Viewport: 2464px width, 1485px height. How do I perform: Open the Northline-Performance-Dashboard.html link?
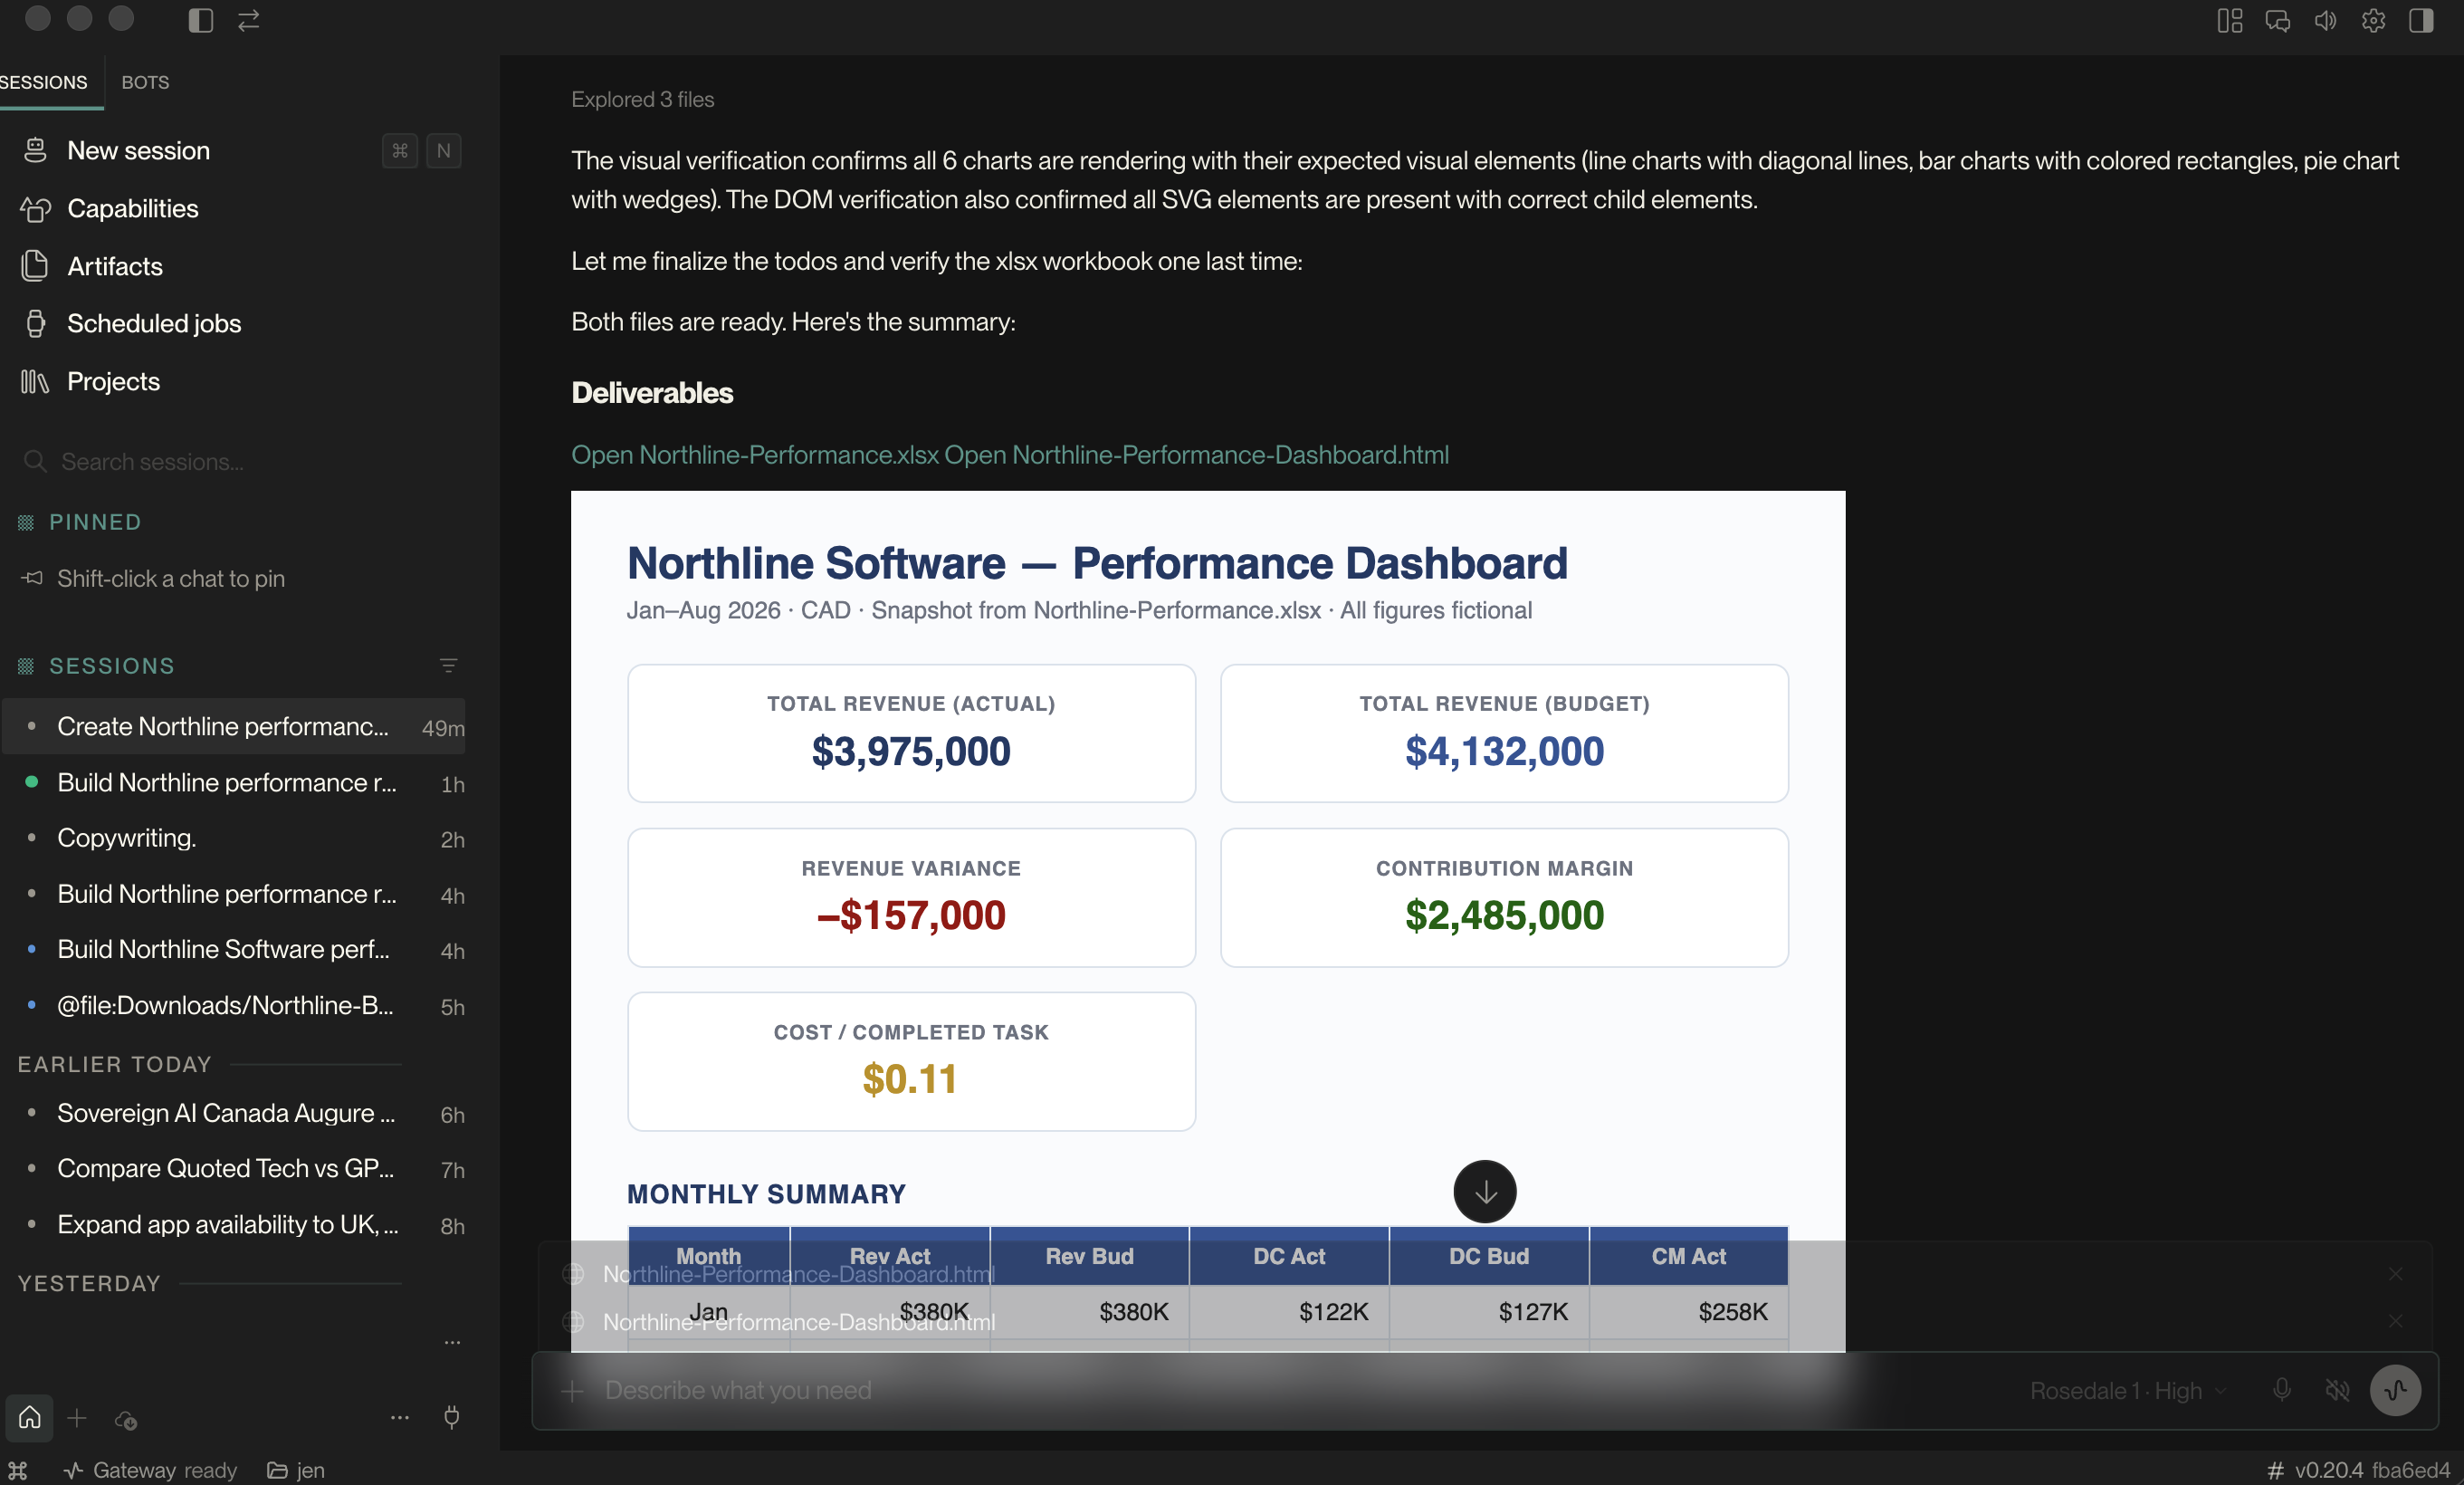click(1197, 455)
